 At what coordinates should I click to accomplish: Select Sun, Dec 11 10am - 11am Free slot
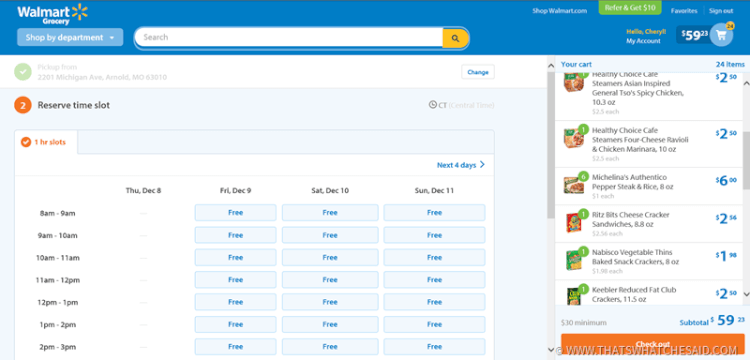[434, 257]
